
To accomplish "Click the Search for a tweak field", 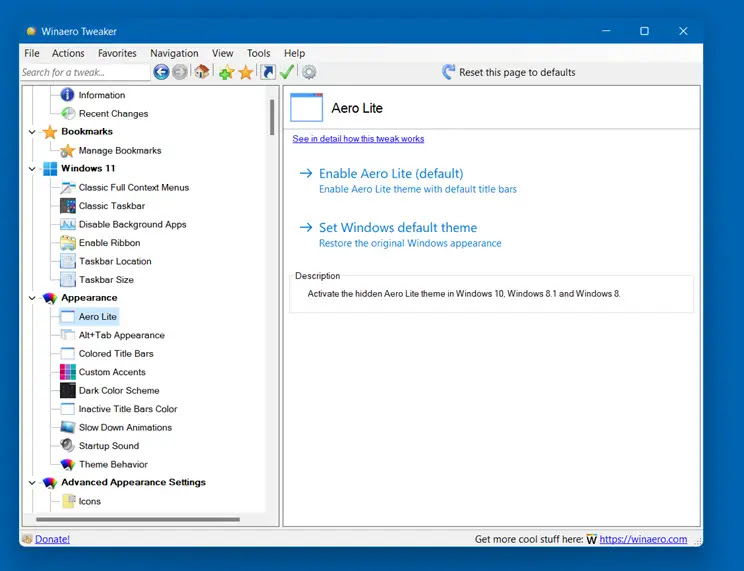I will pos(85,72).
